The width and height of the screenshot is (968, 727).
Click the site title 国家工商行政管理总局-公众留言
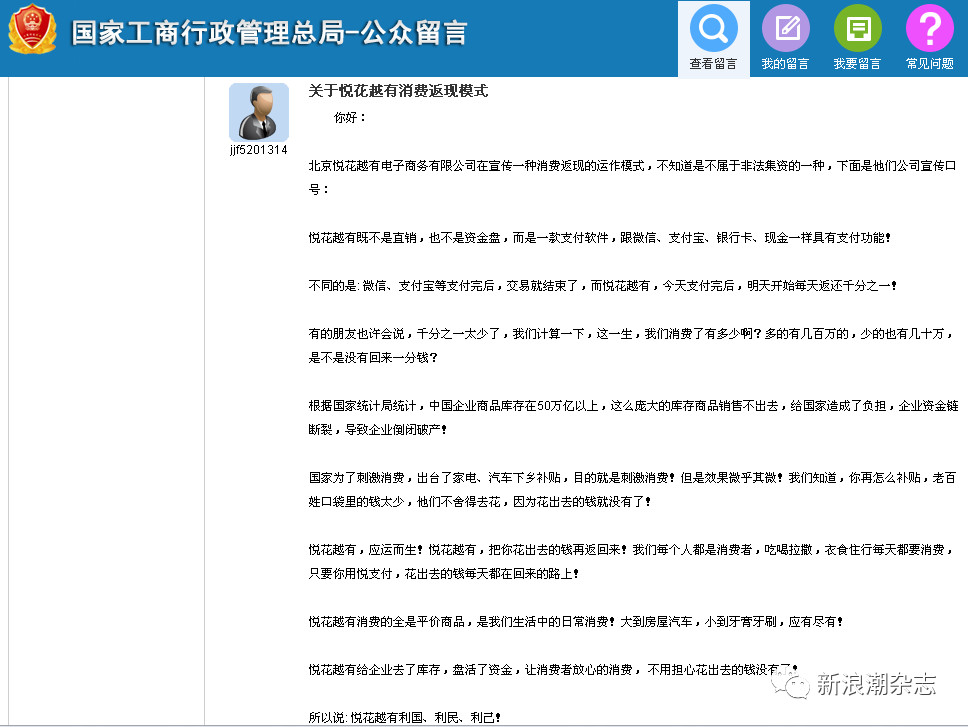[x=269, y=33]
